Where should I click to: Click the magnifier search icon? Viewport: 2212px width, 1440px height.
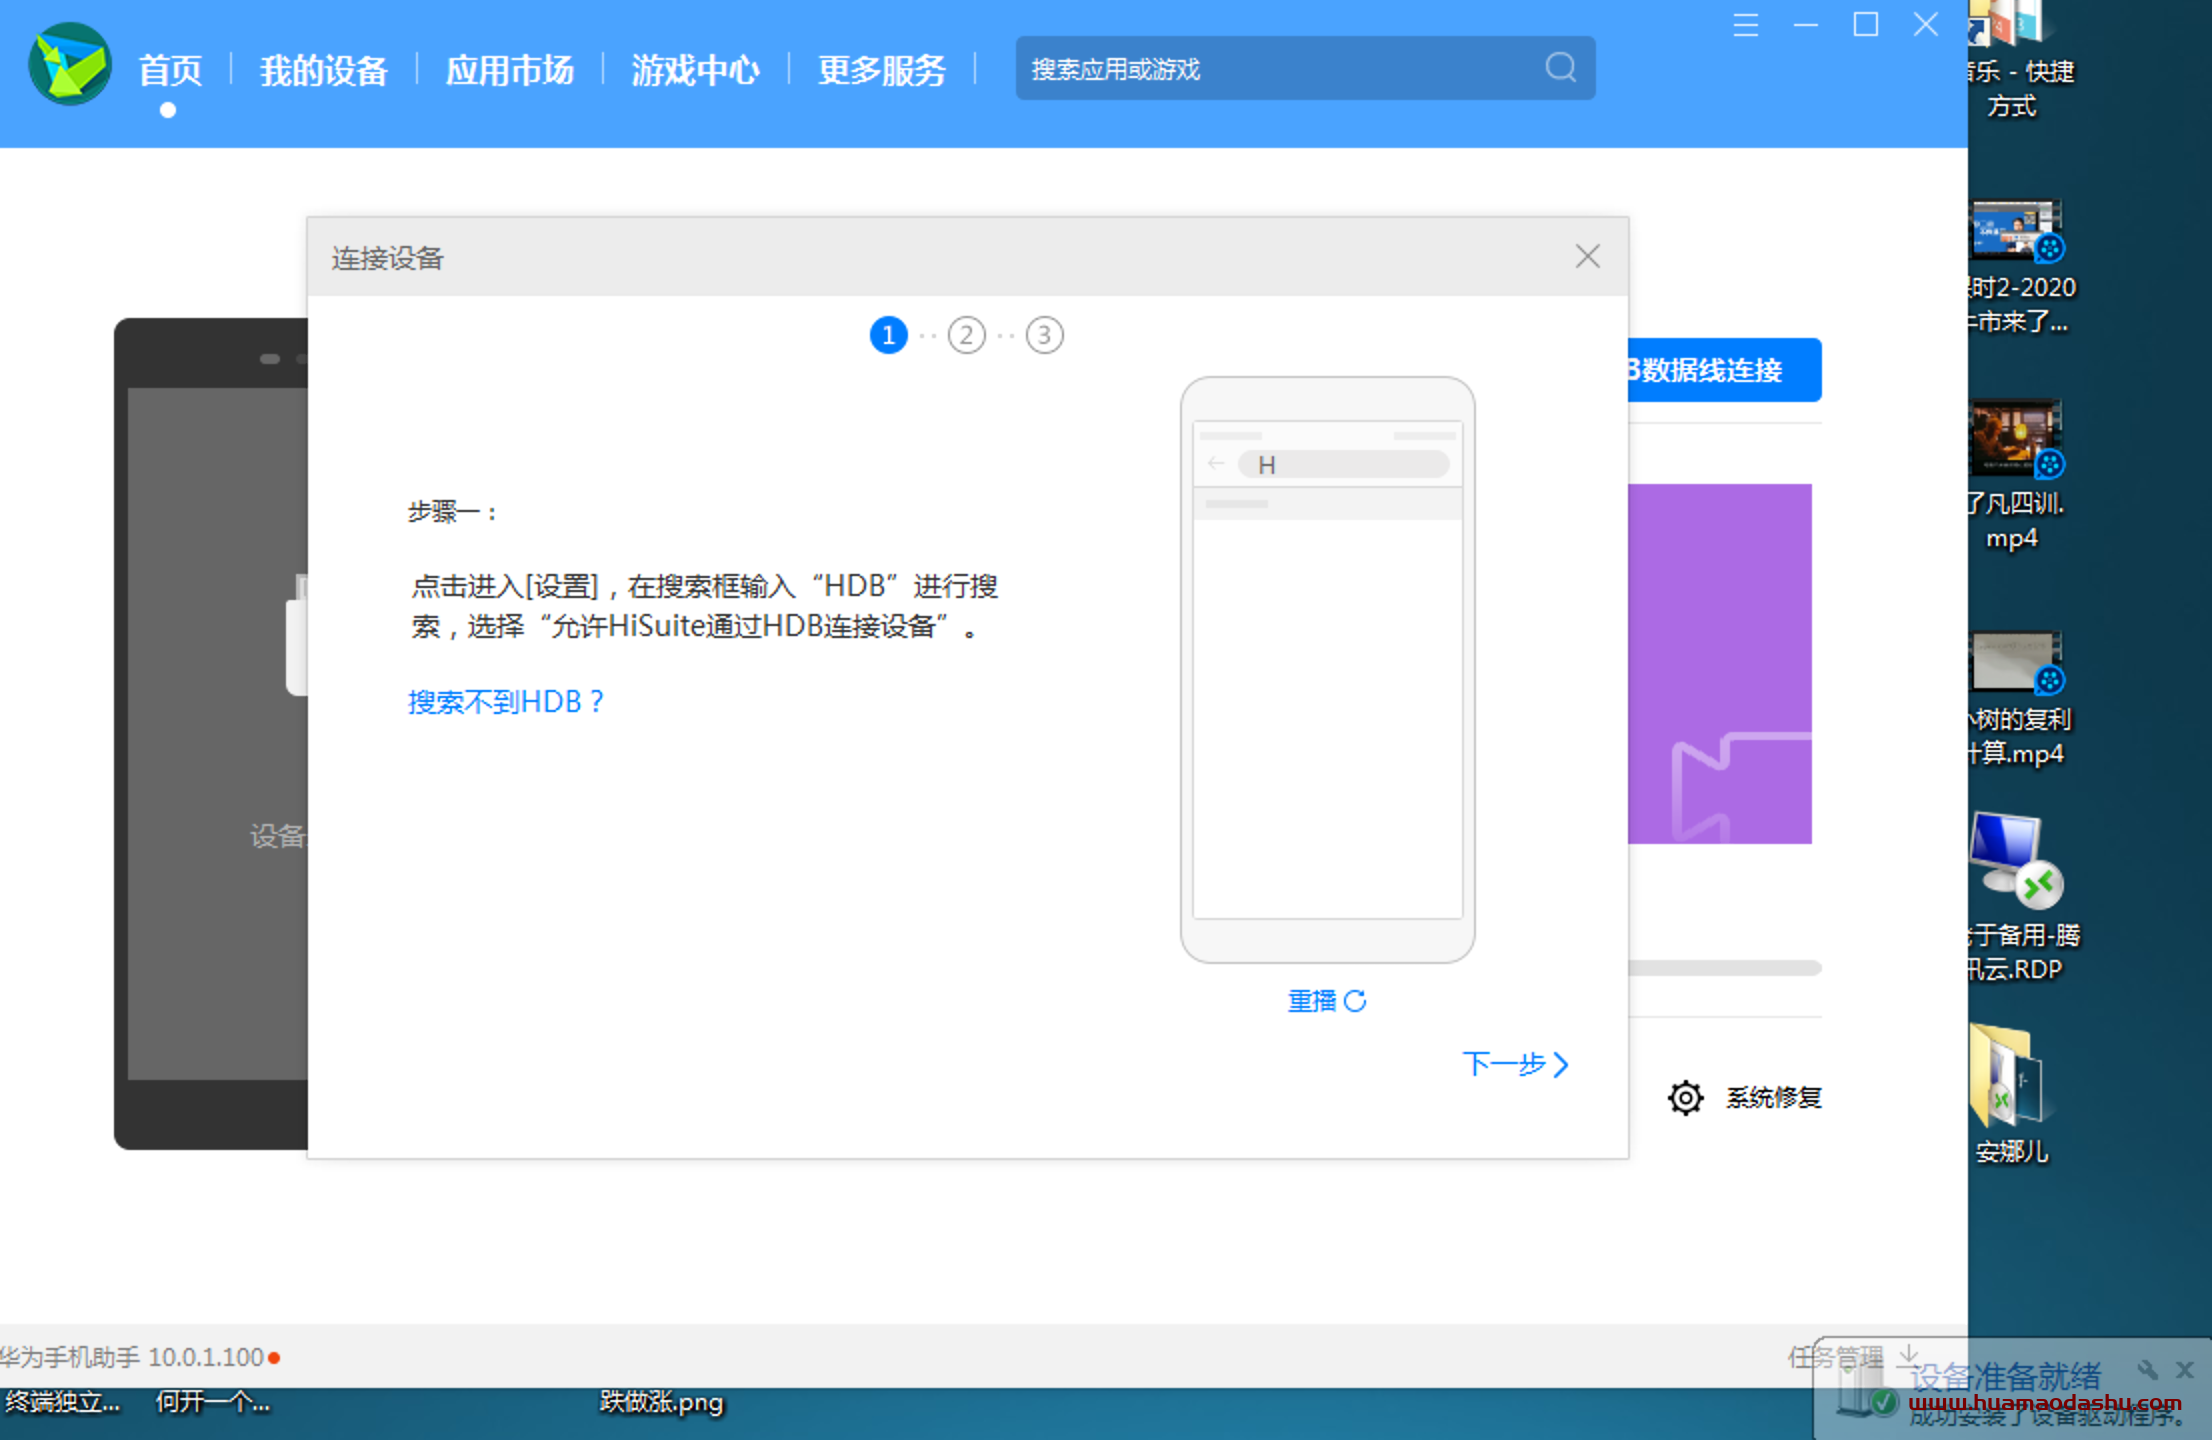pos(1560,68)
